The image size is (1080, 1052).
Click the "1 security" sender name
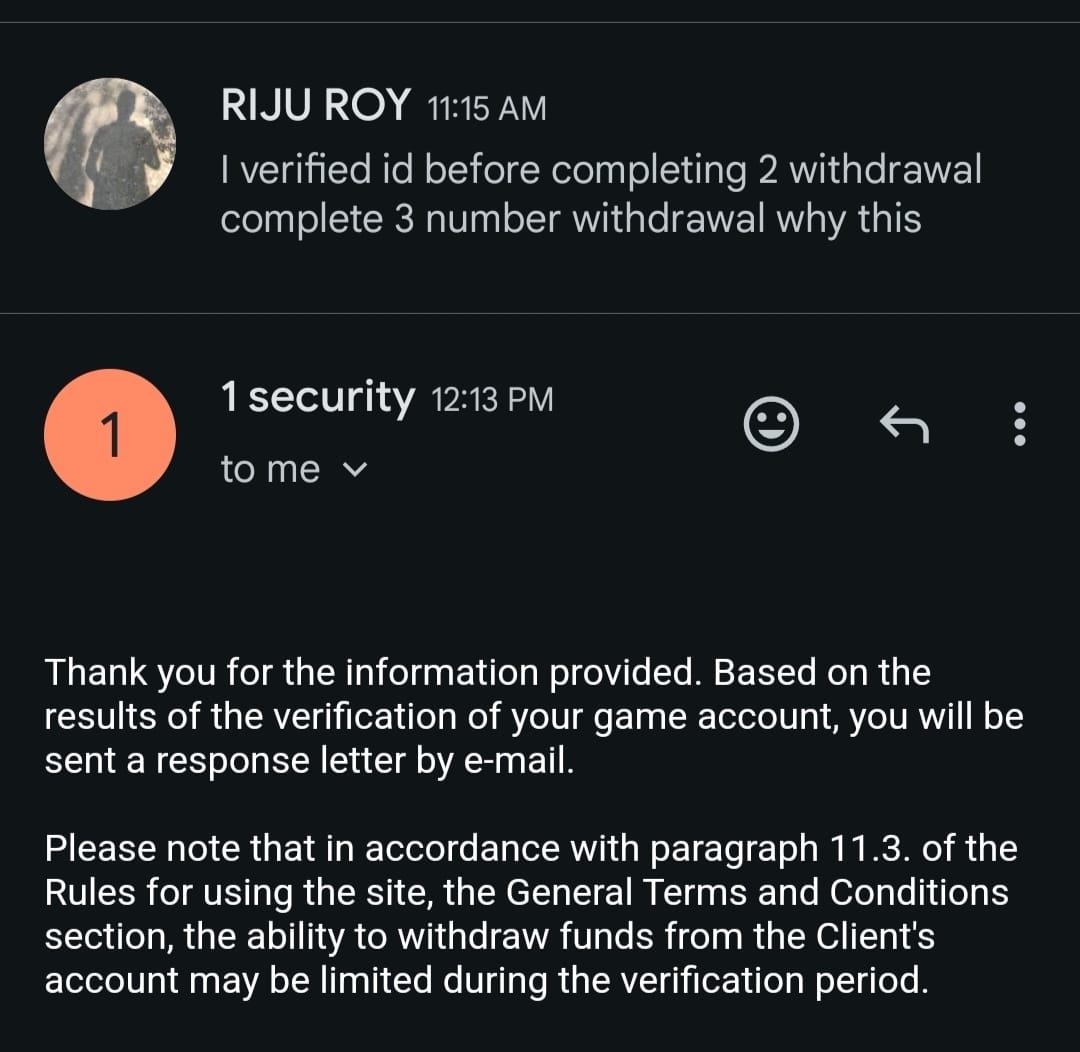[317, 398]
